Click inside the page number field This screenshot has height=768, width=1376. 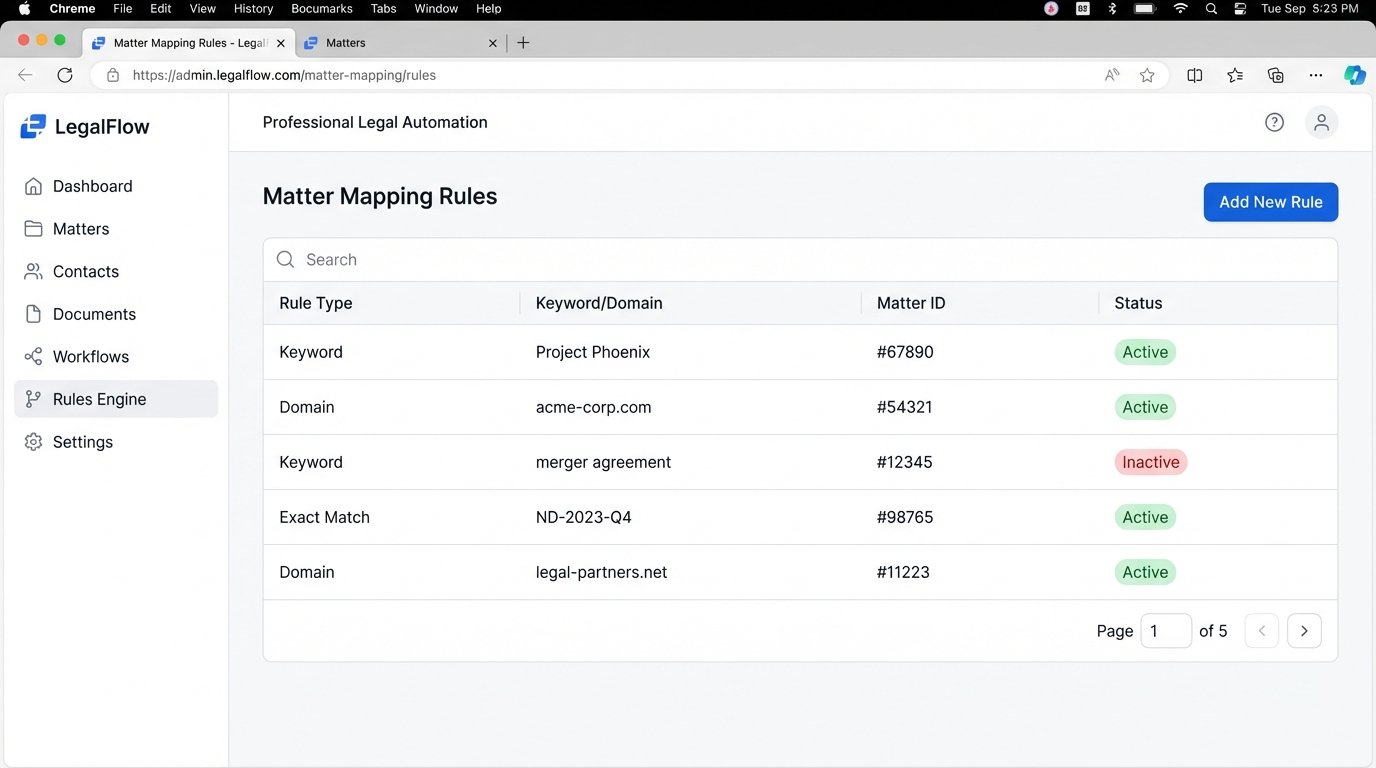point(1165,631)
